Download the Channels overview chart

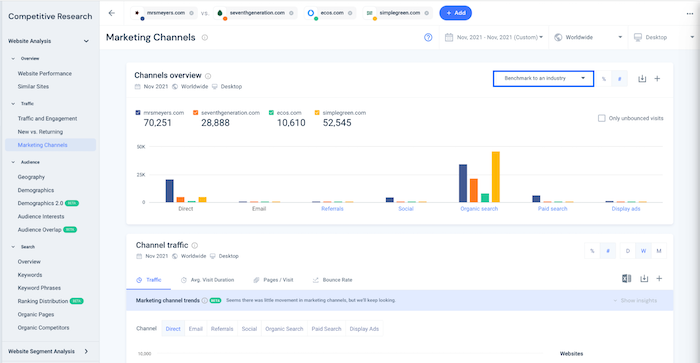[x=642, y=79]
